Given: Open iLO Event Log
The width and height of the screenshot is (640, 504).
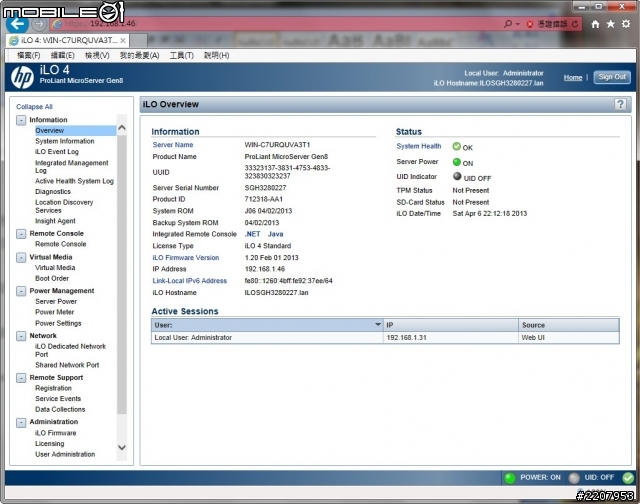Looking at the screenshot, I should [57, 152].
